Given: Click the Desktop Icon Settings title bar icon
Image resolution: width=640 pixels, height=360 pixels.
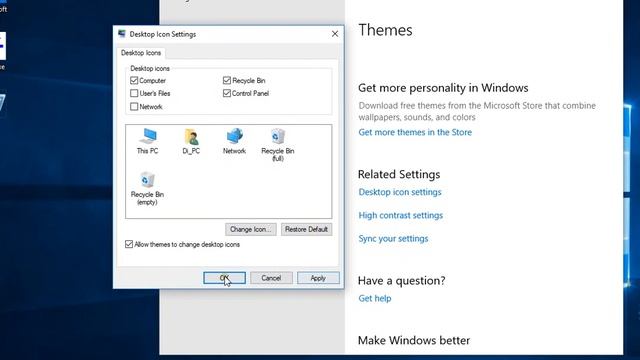Looking at the screenshot, I should 122,34.
